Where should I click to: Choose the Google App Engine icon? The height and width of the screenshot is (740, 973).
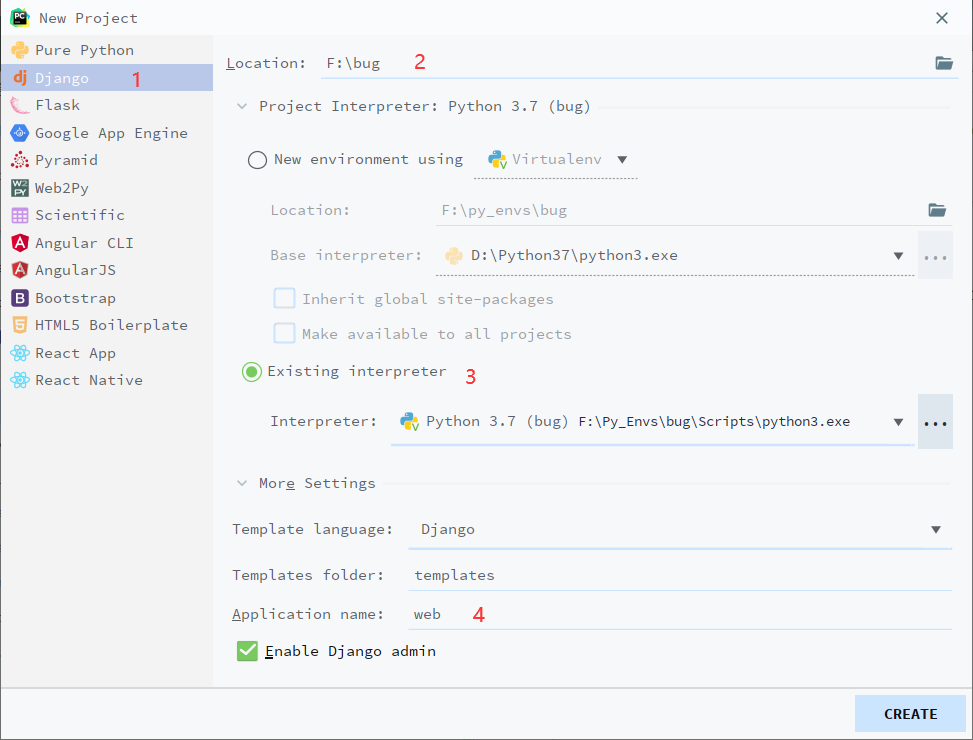(19, 133)
